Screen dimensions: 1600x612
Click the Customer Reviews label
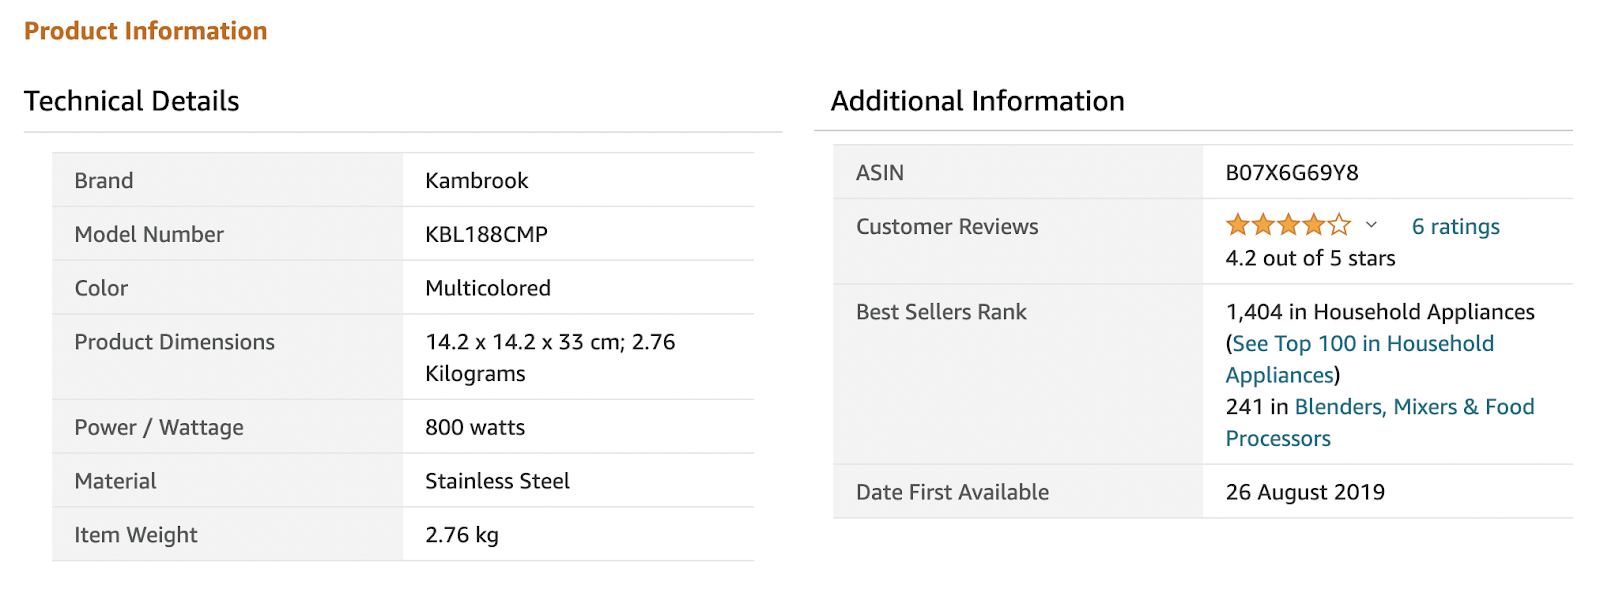[947, 227]
